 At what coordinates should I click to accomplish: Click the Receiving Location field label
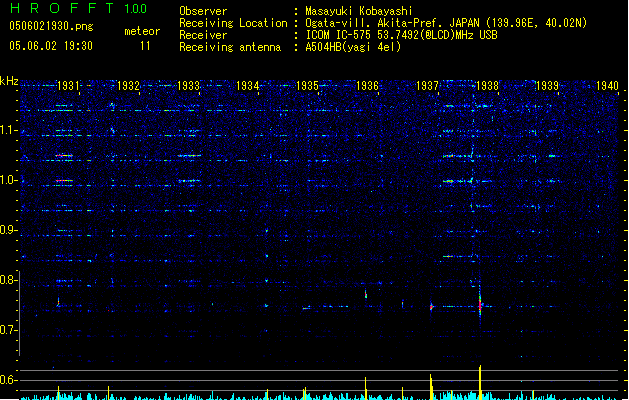coord(233,23)
